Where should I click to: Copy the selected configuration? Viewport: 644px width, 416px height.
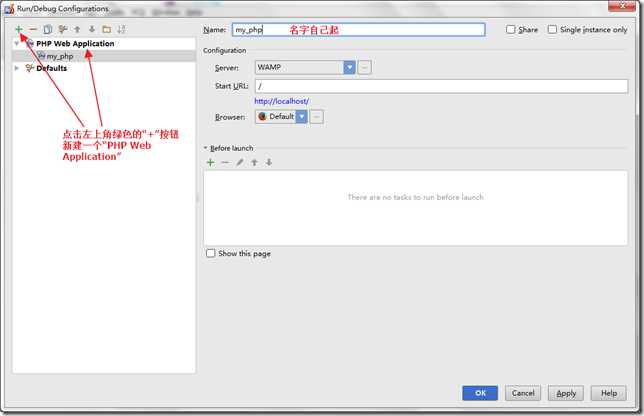click(x=48, y=29)
